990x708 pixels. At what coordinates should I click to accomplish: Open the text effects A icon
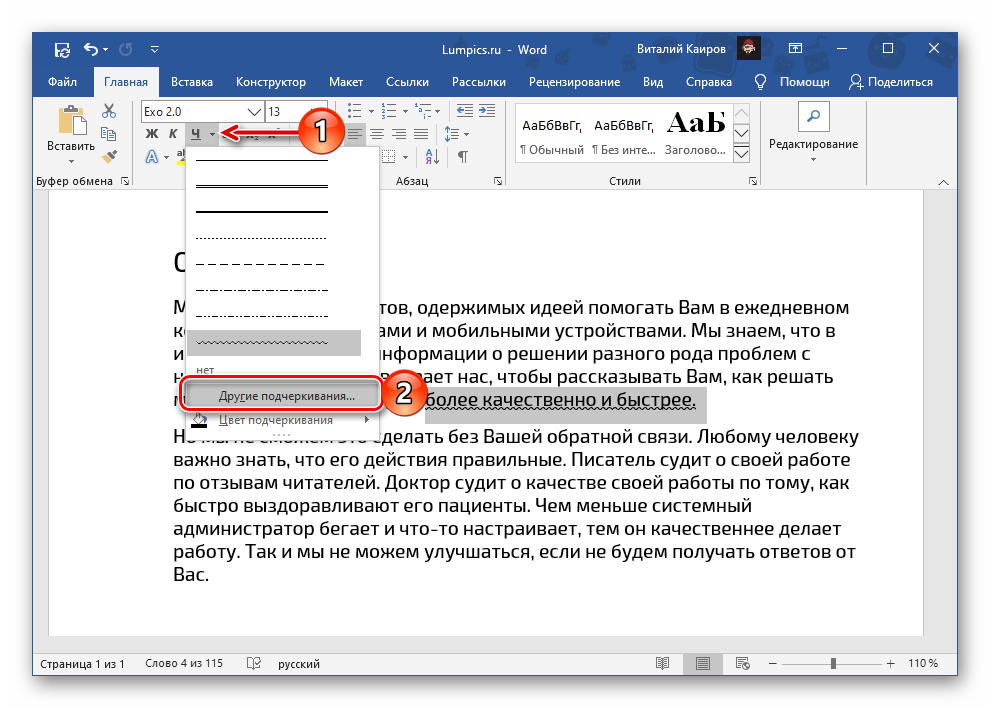coord(152,157)
